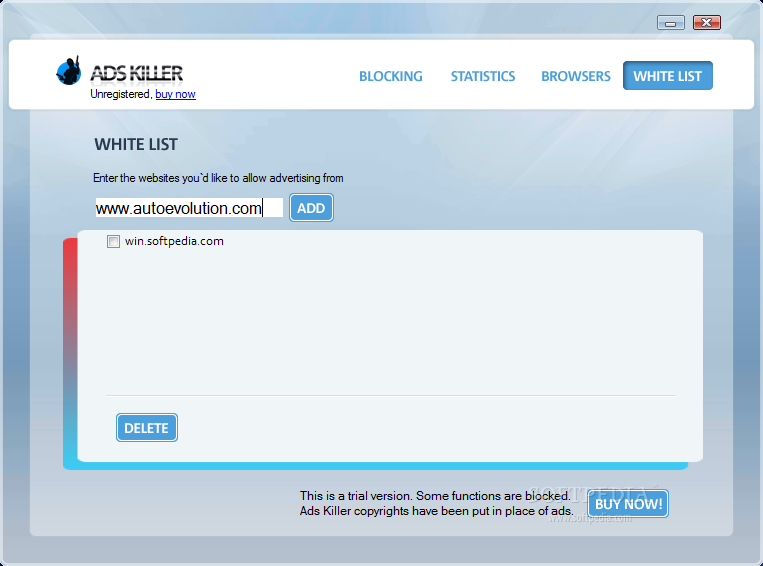
Task: Click the website address input field
Action: [x=189, y=208]
